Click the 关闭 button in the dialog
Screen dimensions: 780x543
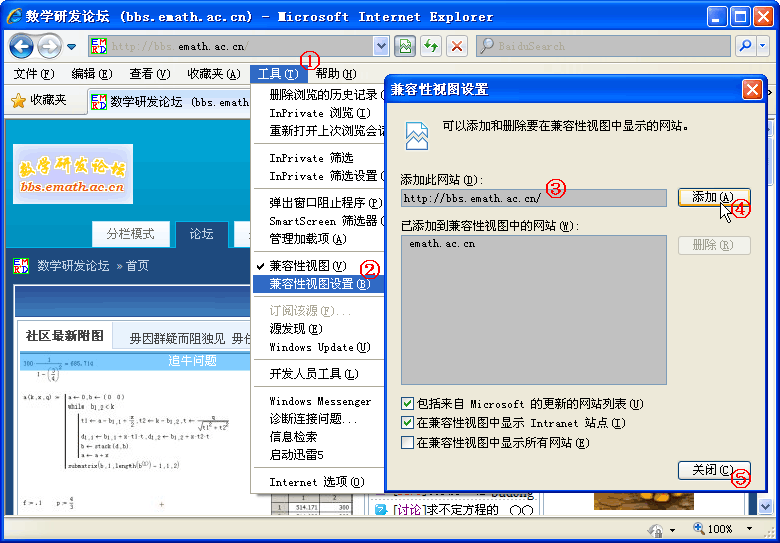click(x=713, y=470)
